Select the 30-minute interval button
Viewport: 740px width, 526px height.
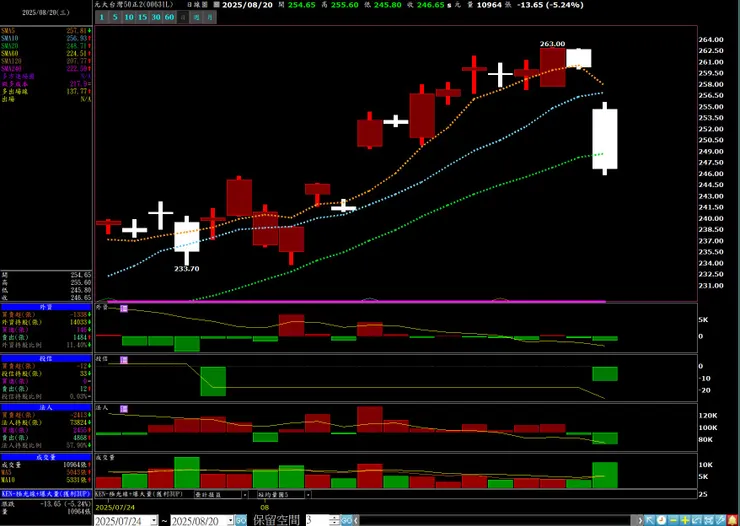click(156, 17)
